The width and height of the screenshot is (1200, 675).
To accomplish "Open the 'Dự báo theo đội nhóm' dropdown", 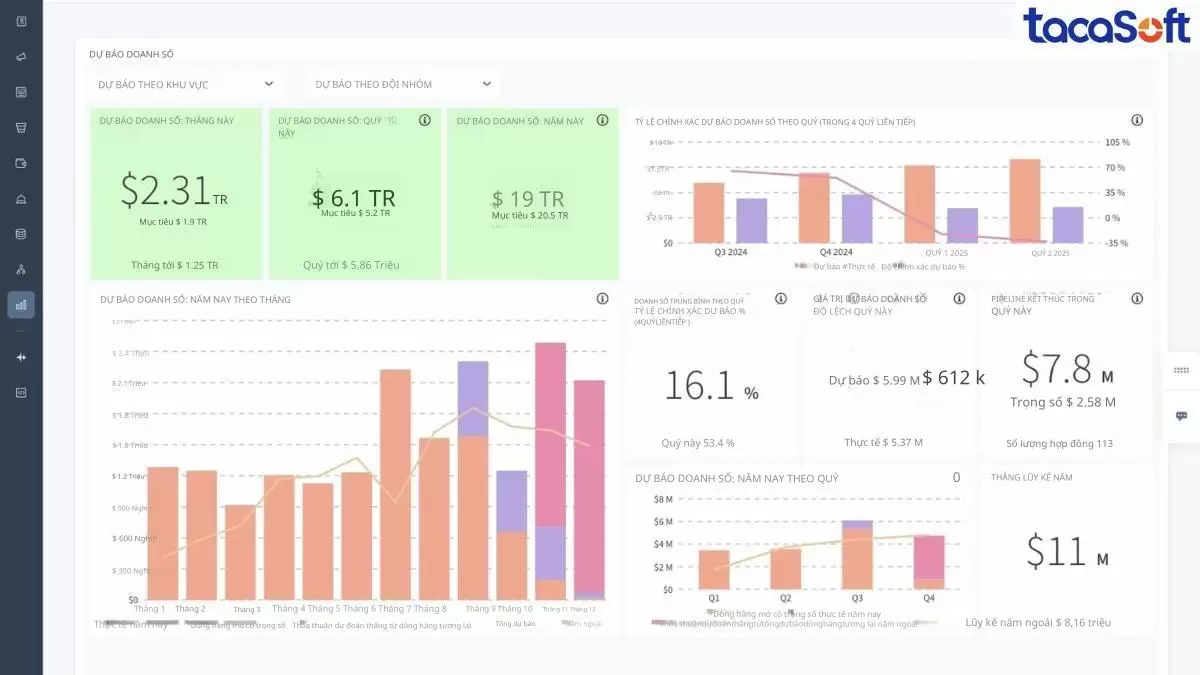I will point(403,84).
